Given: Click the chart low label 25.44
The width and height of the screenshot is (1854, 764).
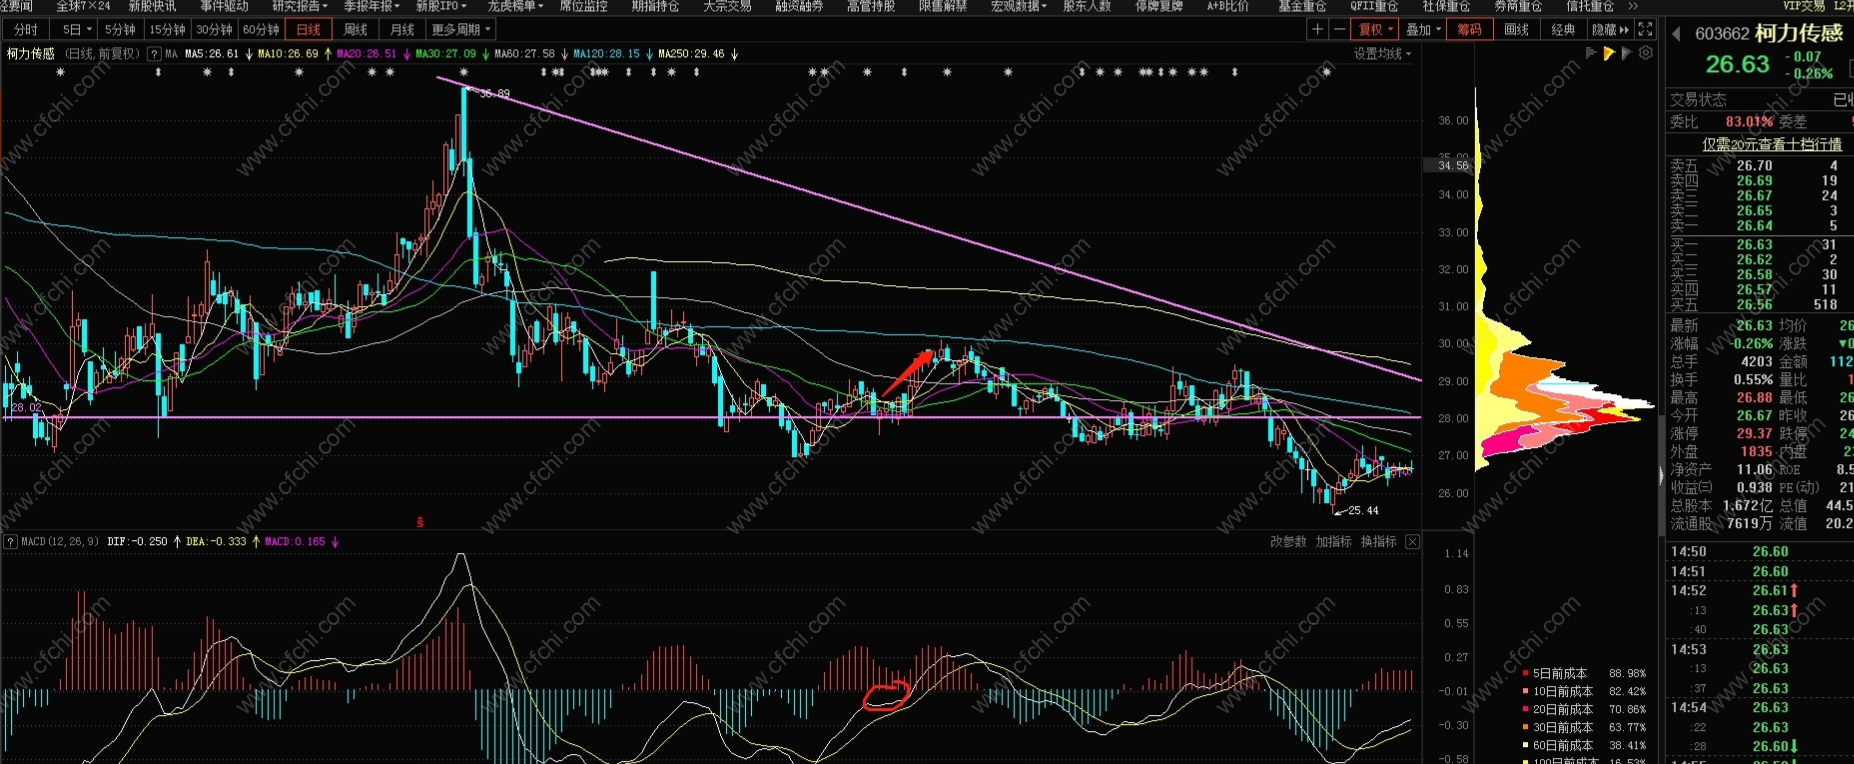Looking at the screenshot, I should 1363,511.
